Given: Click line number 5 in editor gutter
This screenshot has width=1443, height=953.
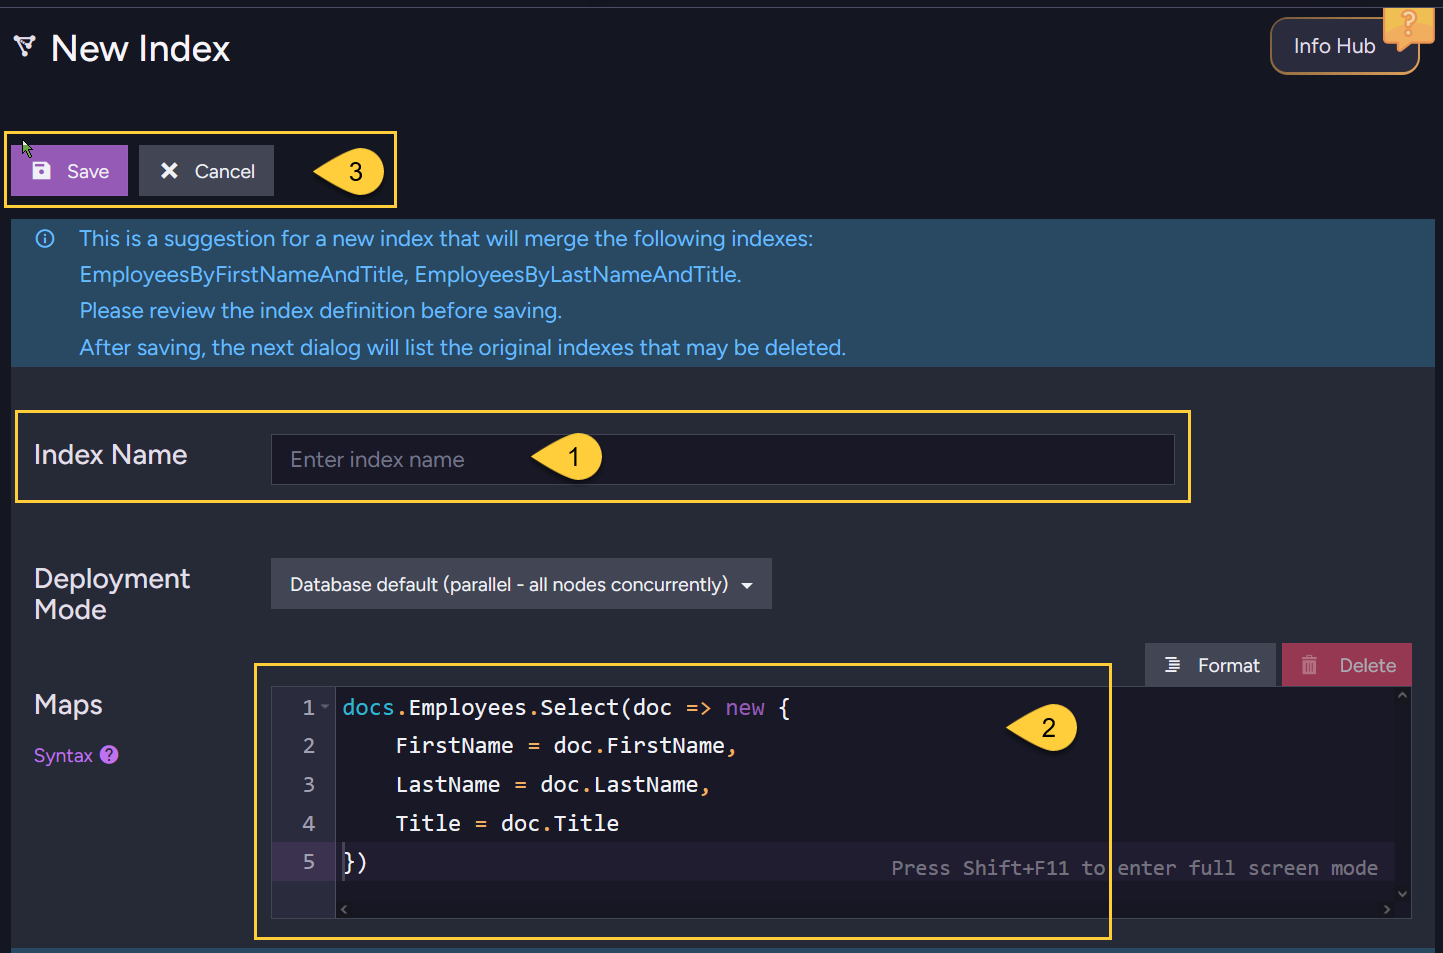Looking at the screenshot, I should click(309, 862).
